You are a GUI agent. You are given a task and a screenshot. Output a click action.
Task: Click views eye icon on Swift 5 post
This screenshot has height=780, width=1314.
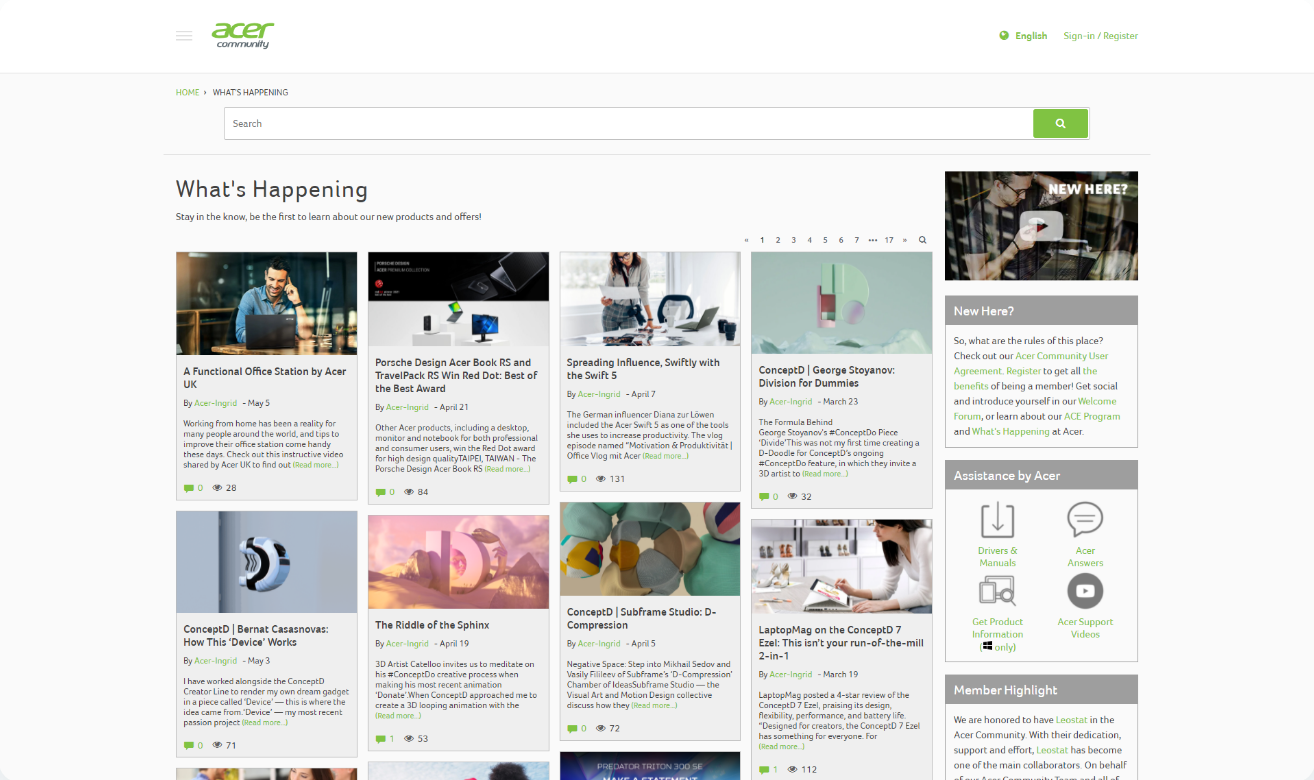600,479
